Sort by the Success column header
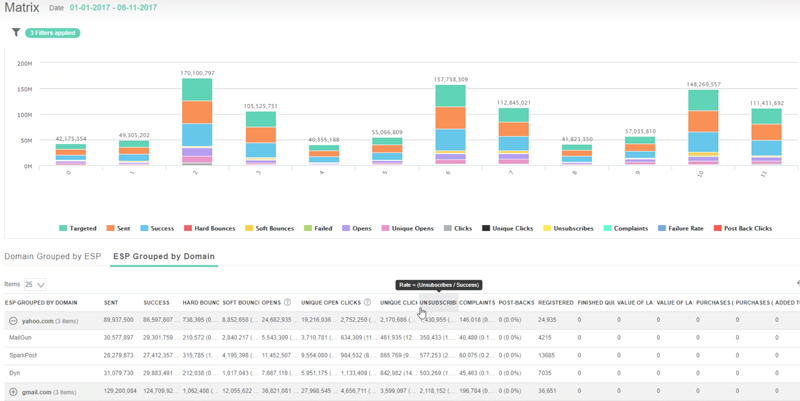Image resolution: width=800 pixels, height=401 pixels. (x=156, y=303)
